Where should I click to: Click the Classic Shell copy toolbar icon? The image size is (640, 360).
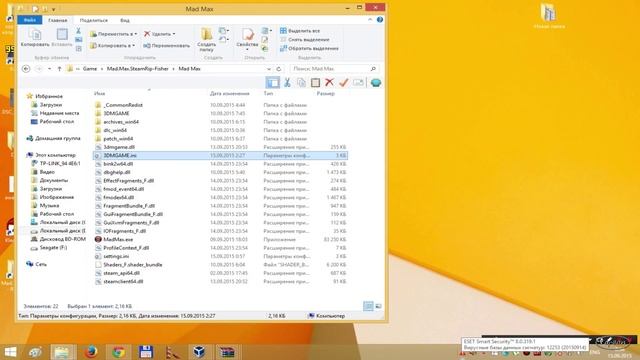(x=301, y=82)
